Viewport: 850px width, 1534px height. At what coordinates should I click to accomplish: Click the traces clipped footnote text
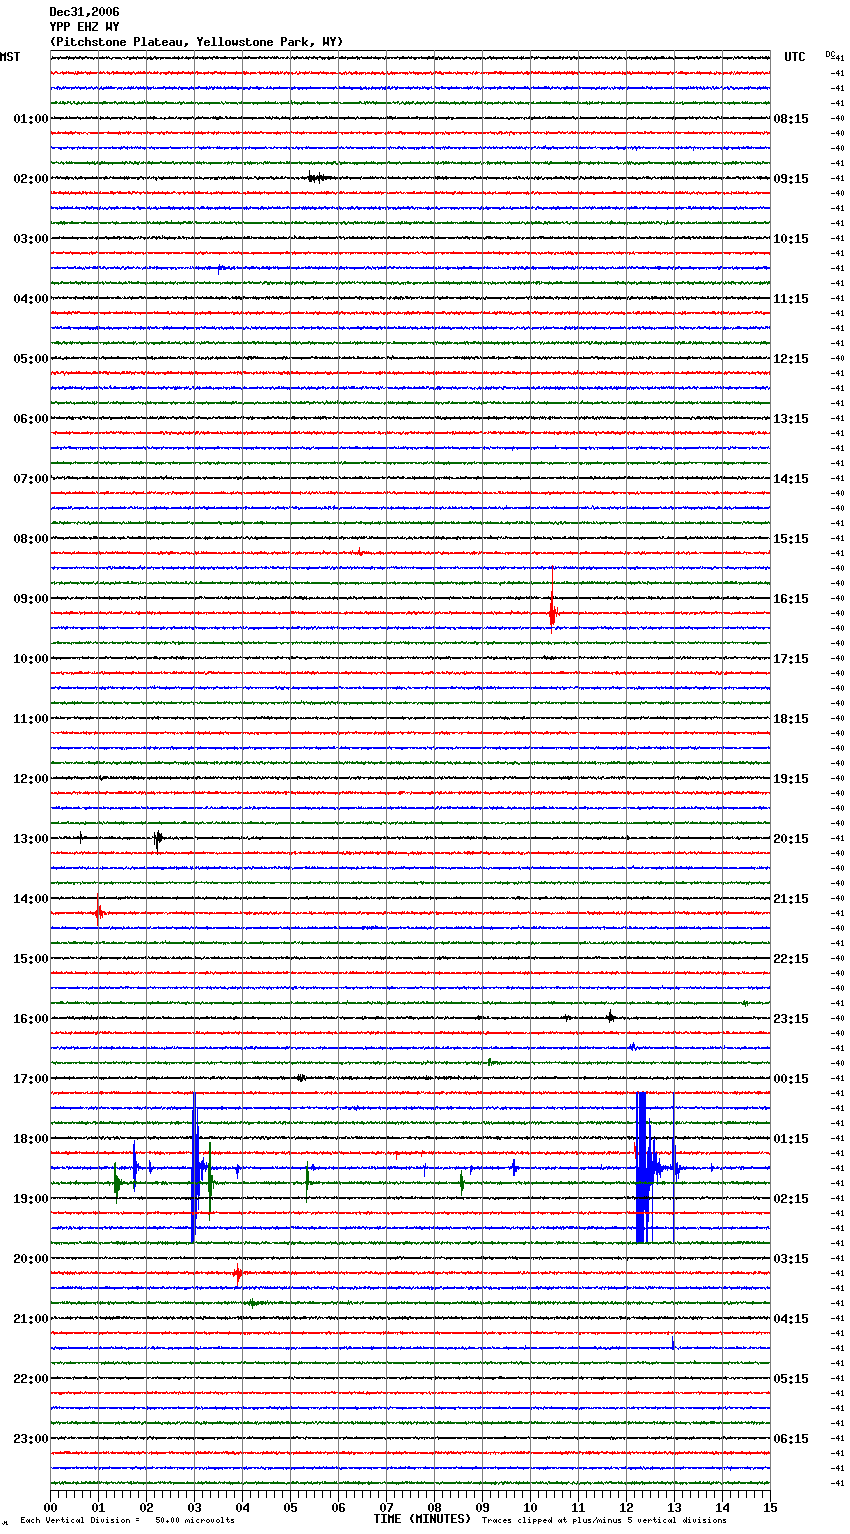(604, 1520)
